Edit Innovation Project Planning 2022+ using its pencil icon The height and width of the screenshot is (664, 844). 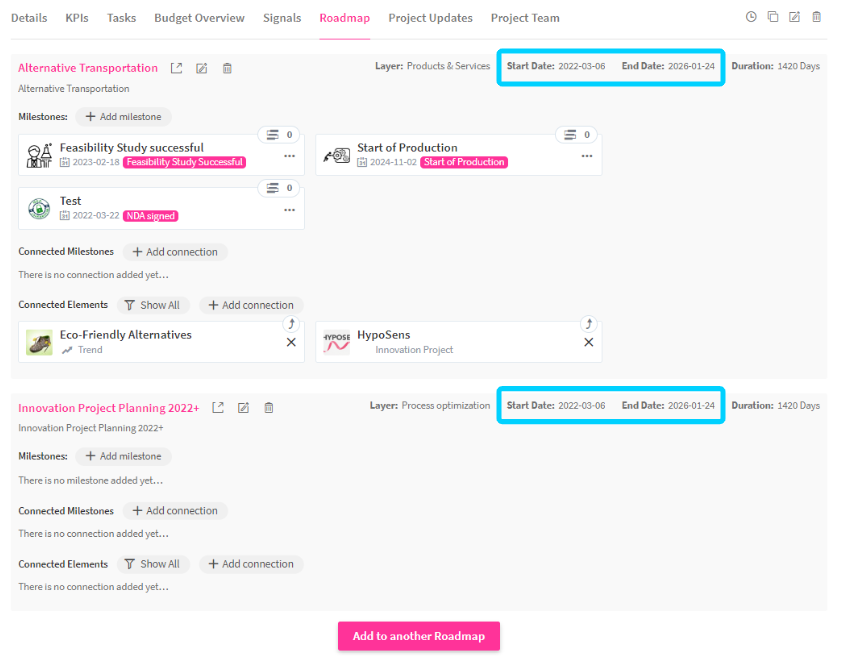(243, 407)
